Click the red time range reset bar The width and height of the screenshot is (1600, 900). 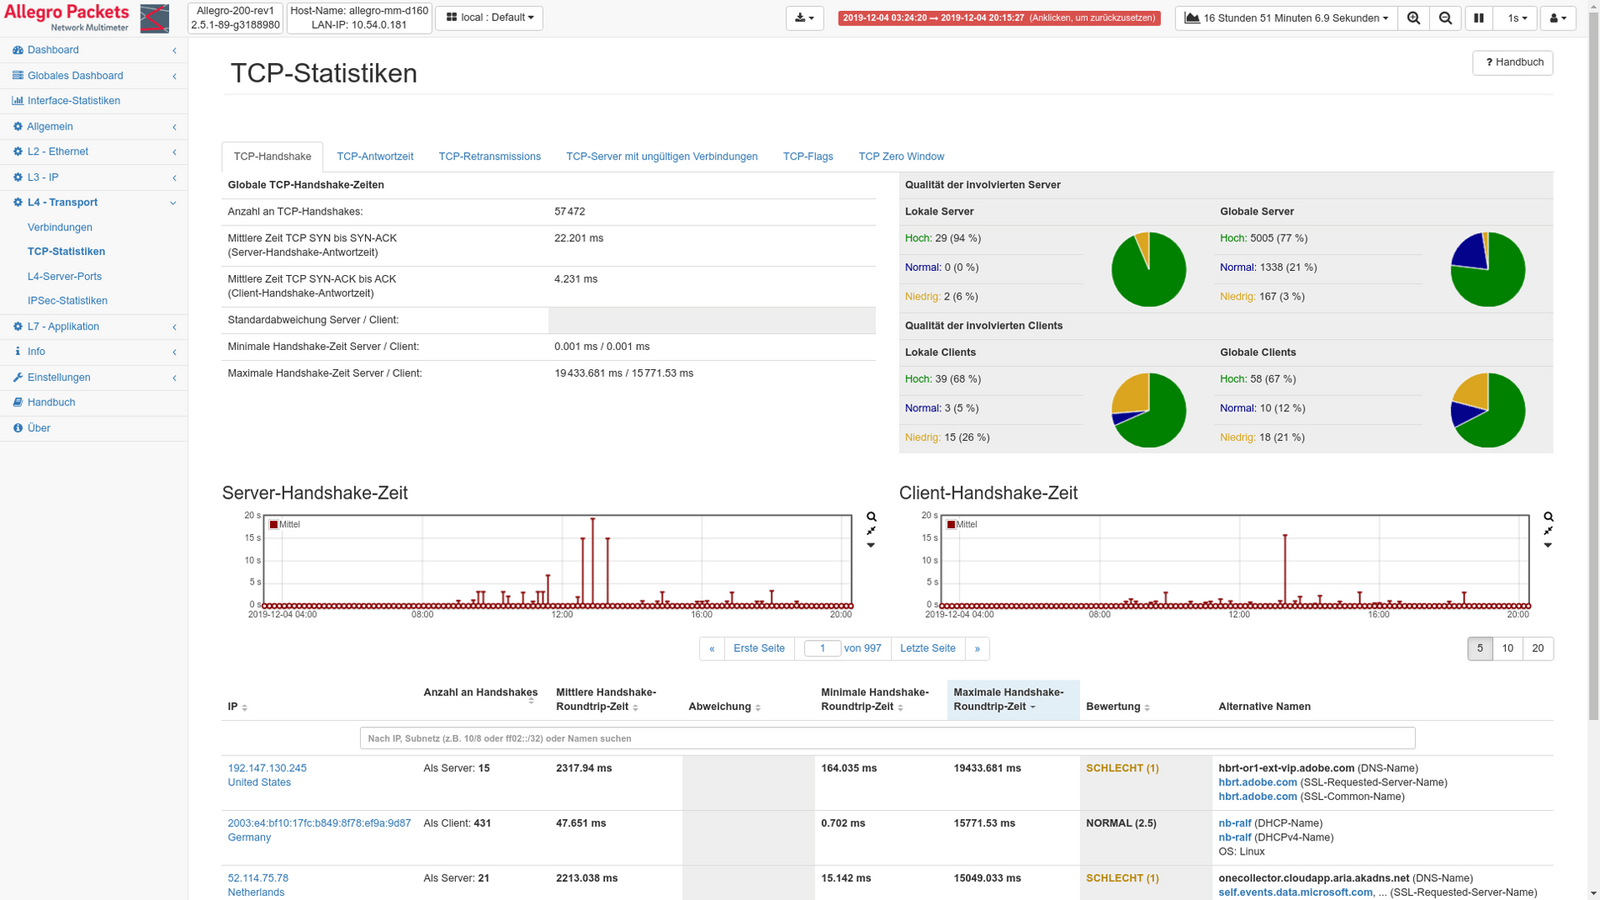[x=998, y=18]
